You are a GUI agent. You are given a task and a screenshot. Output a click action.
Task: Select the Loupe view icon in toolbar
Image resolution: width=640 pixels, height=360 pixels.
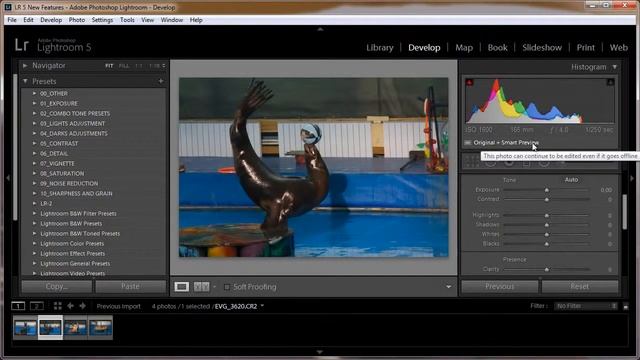(x=182, y=287)
